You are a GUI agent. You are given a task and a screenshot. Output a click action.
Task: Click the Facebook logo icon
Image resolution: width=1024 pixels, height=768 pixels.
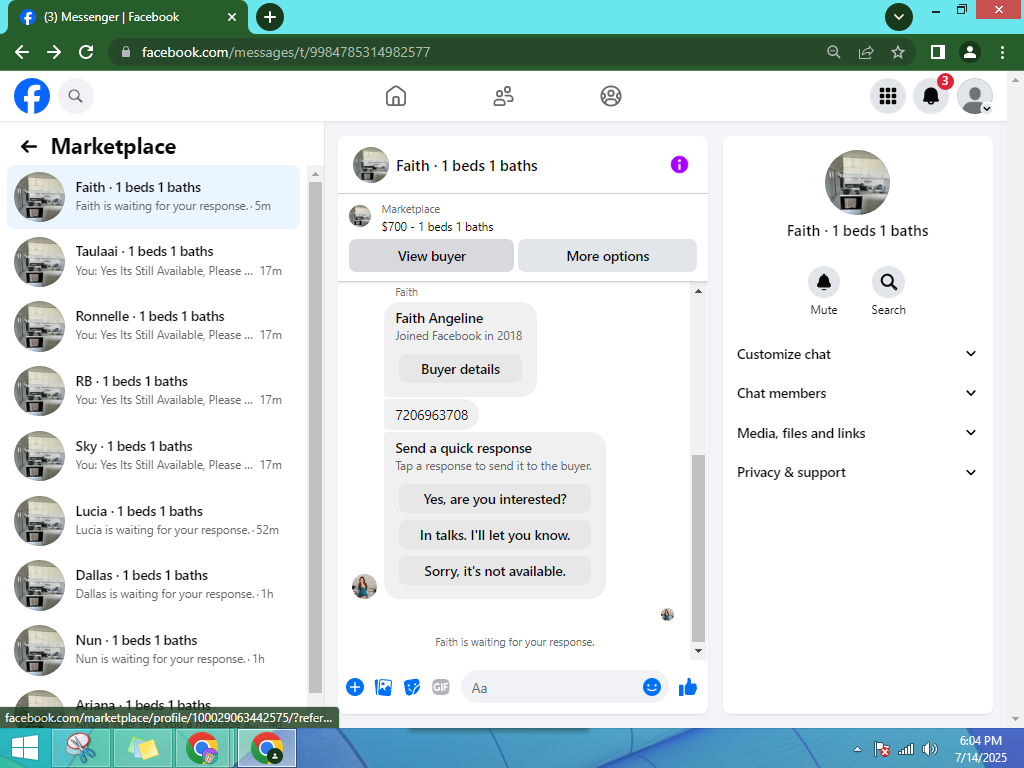(x=32, y=96)
